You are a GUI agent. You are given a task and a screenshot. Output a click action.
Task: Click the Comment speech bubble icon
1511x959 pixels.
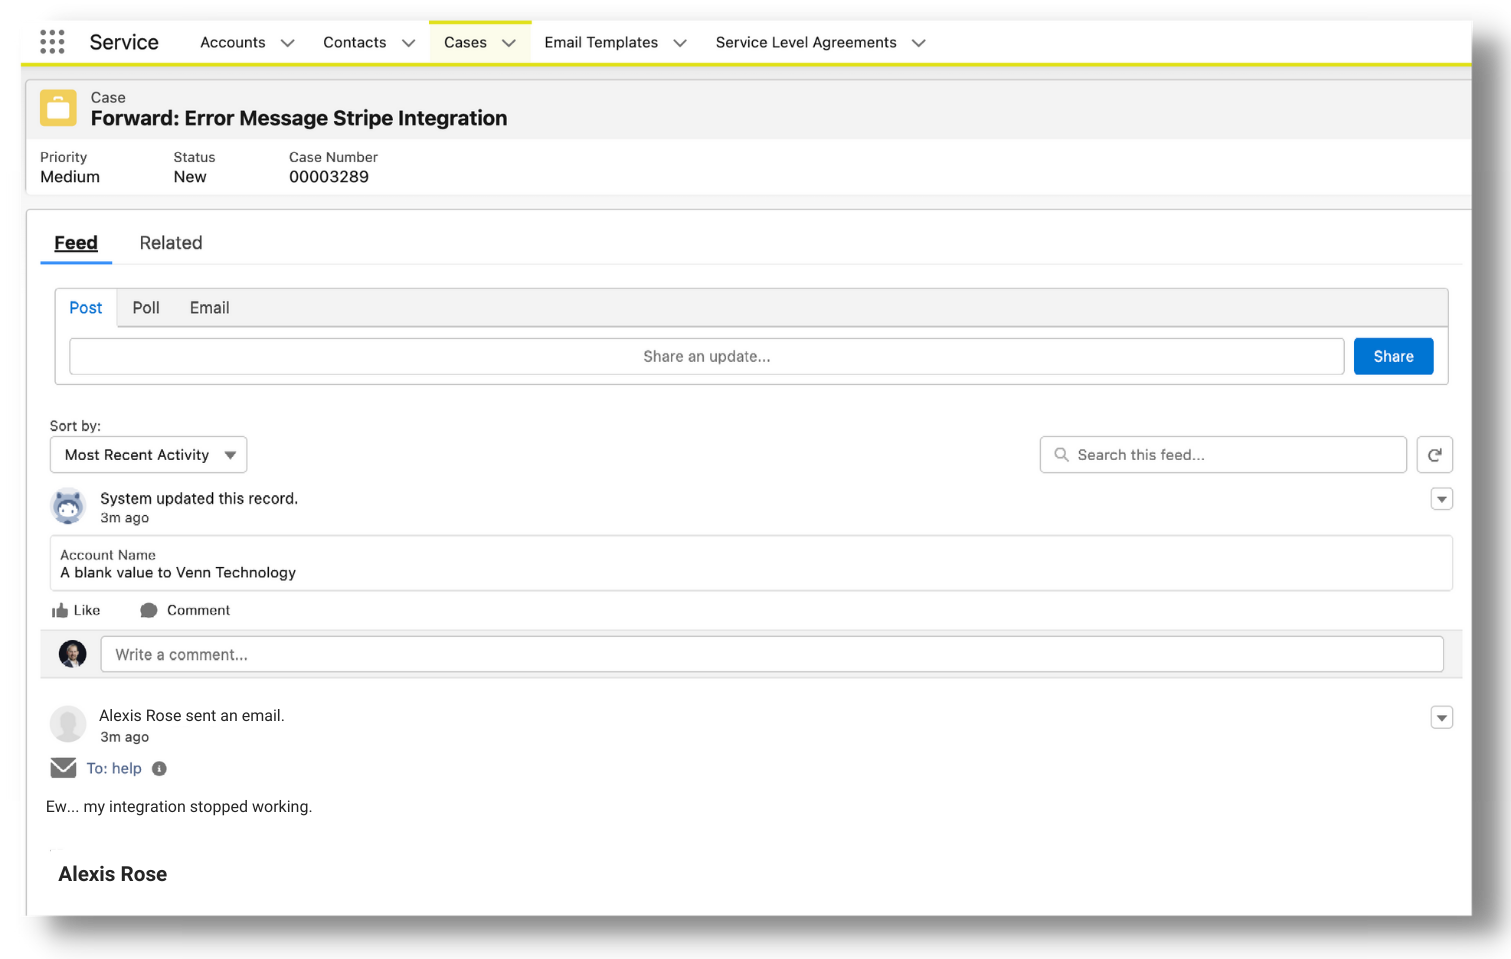(150, 610)
